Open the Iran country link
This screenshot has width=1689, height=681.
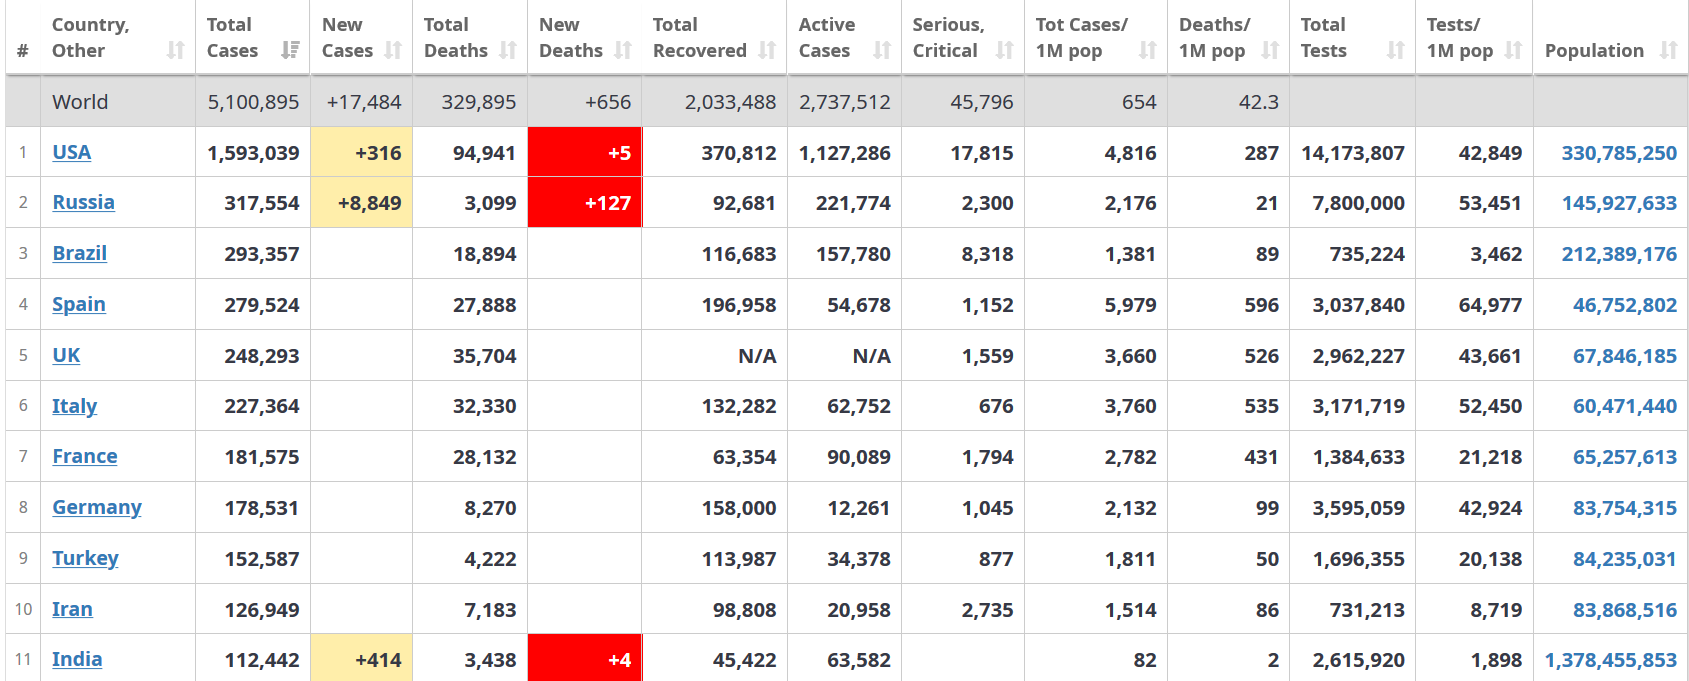[x=72, y=609]
